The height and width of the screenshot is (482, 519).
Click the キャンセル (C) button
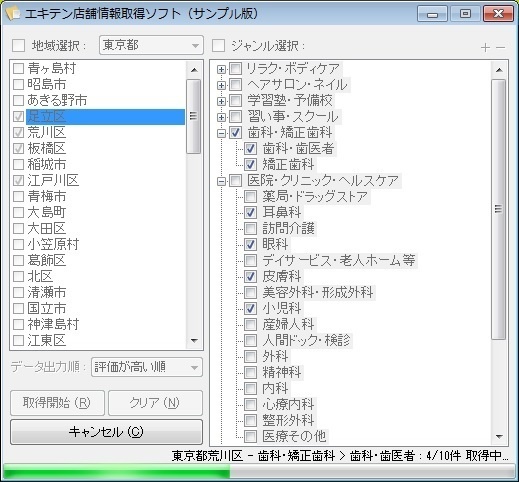[x=106, y=432]
